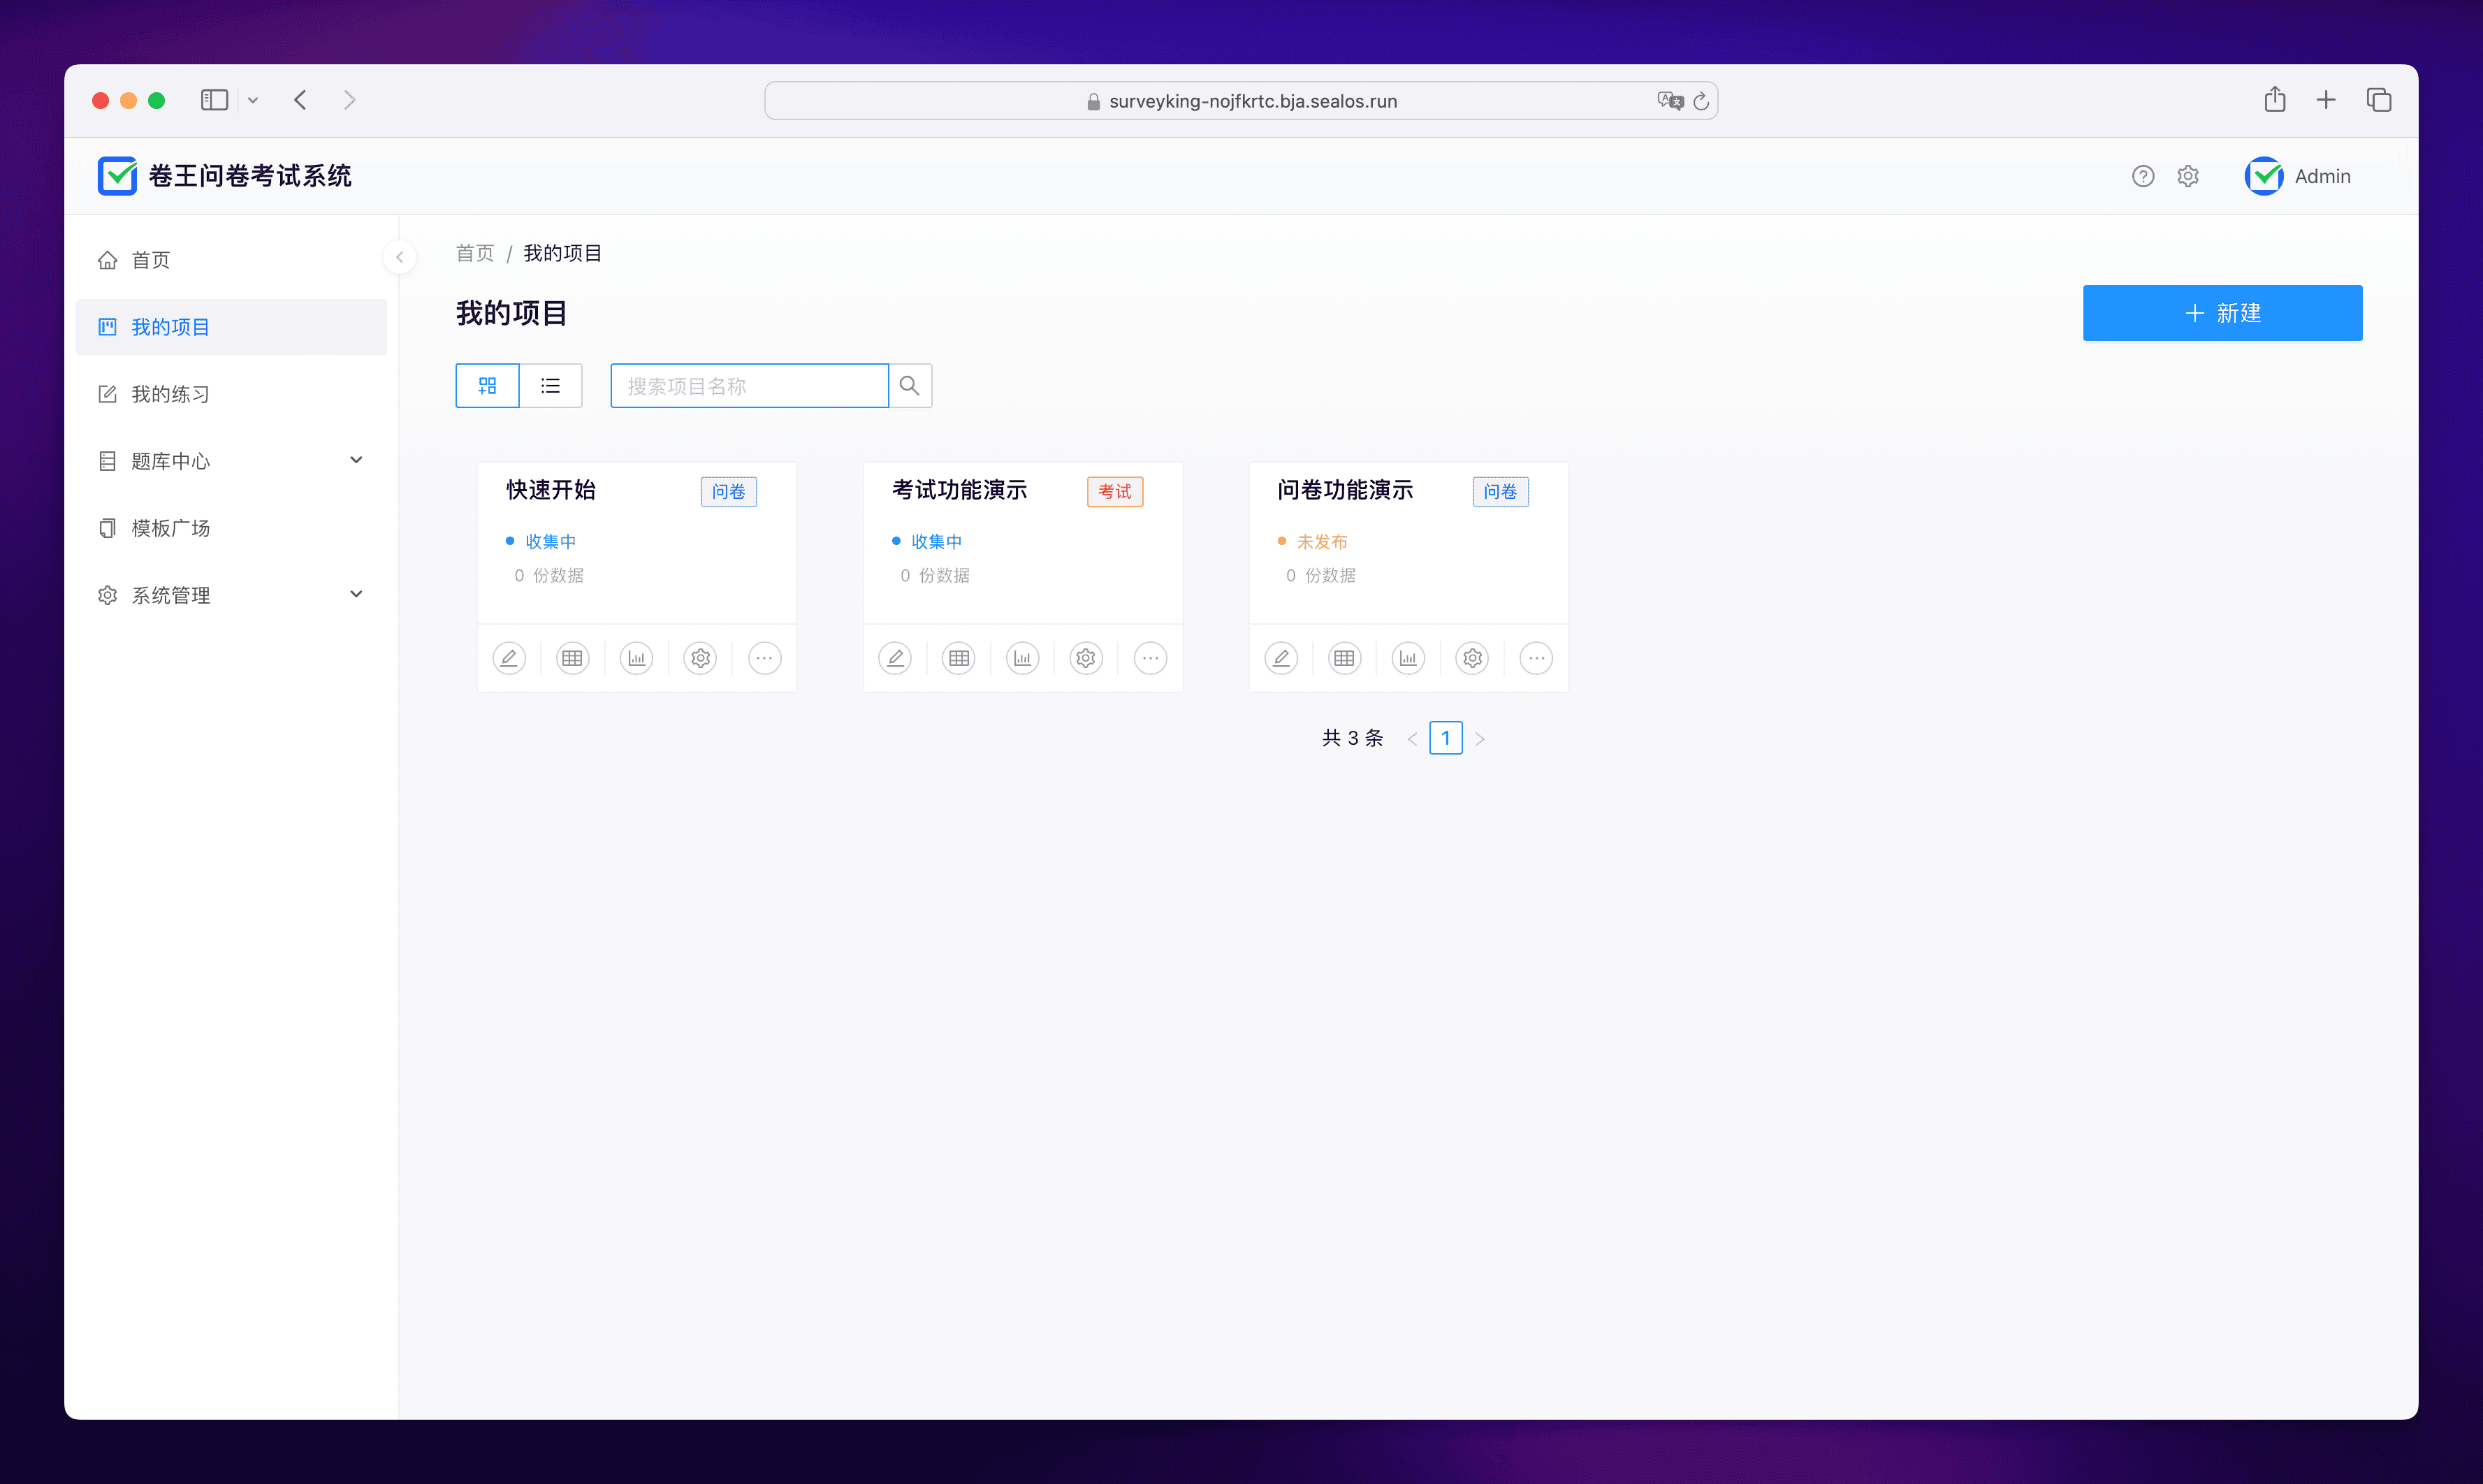Image resolution: width=2483 pixels, height=1484 pixels.
Task: Open settings gear for 问卷功能演示 project
Action: click(1473, 658)
